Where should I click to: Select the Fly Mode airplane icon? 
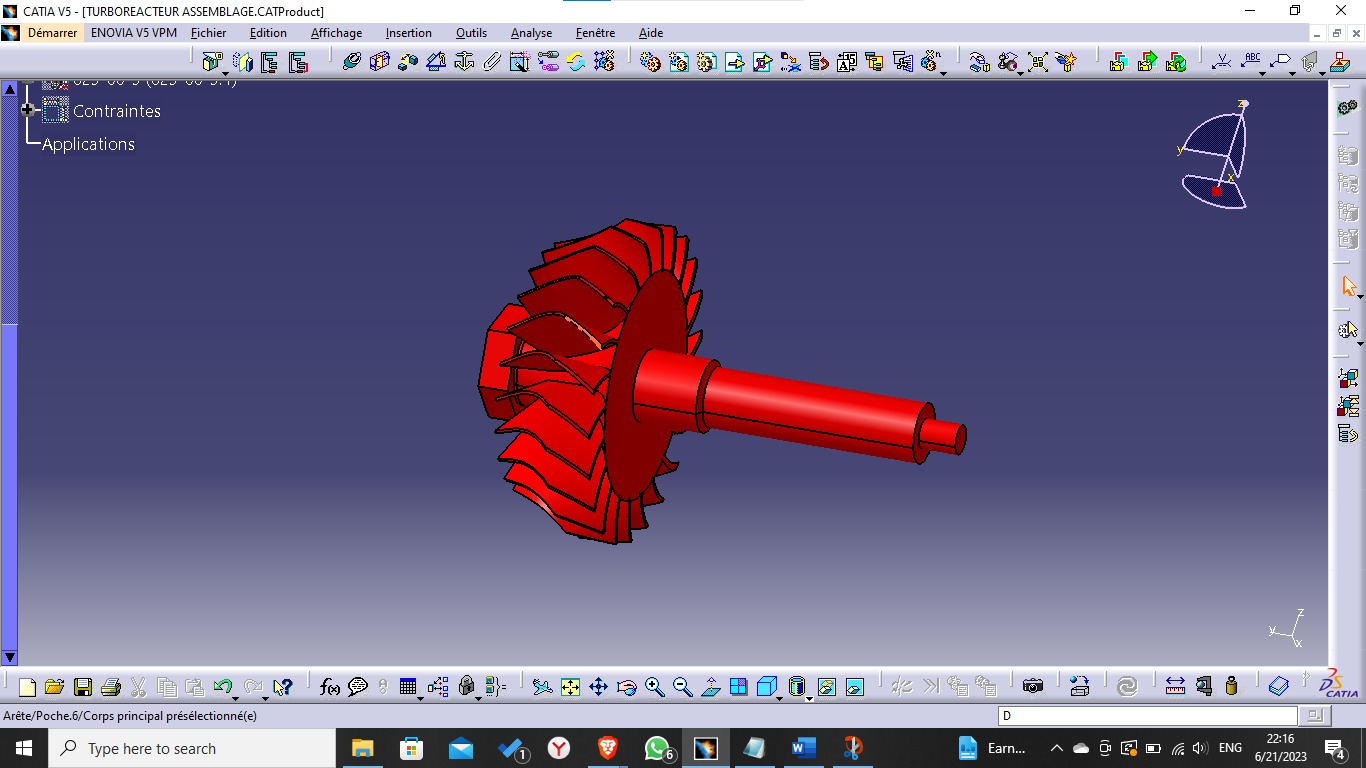click(x=542, y=687)
